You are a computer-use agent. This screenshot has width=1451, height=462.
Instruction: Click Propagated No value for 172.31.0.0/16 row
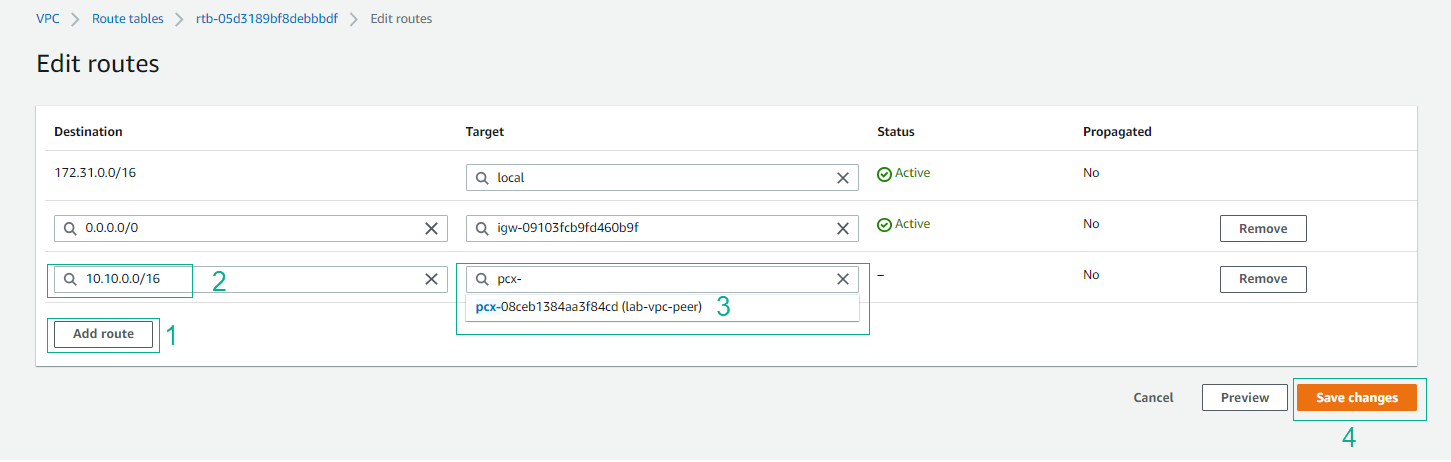click(1091, 174)
